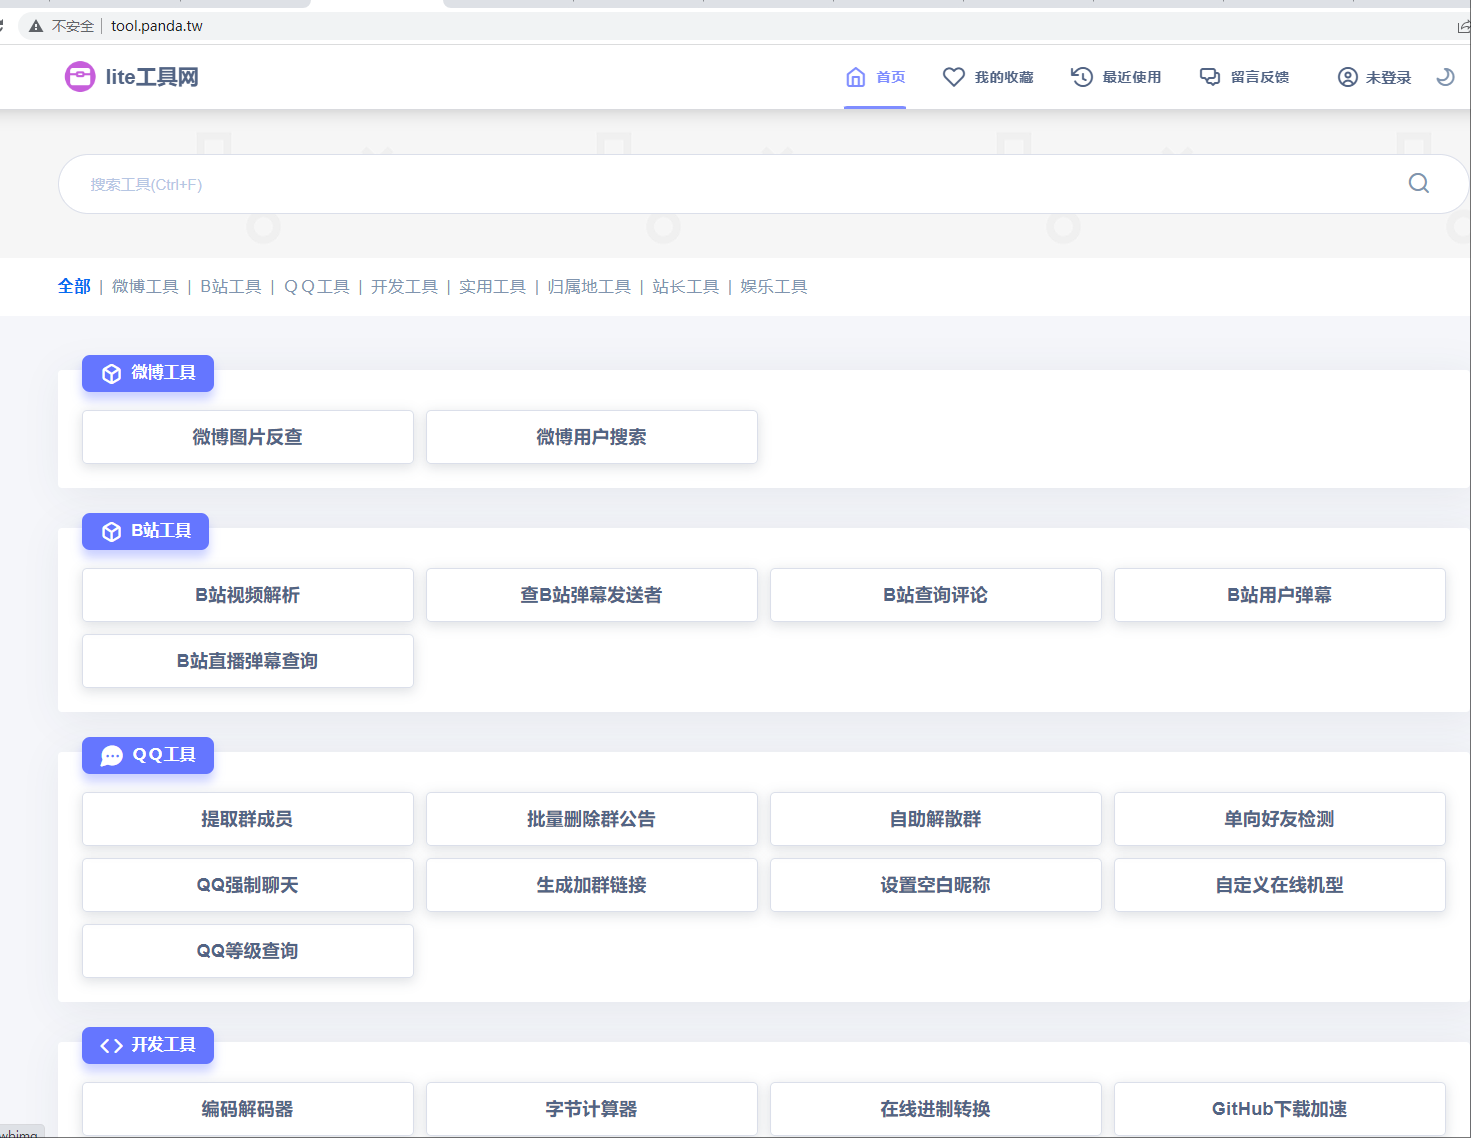Open the 提取群成员 tool
The width and height of the screenshot is (1471, 1138).
(248, 819)
